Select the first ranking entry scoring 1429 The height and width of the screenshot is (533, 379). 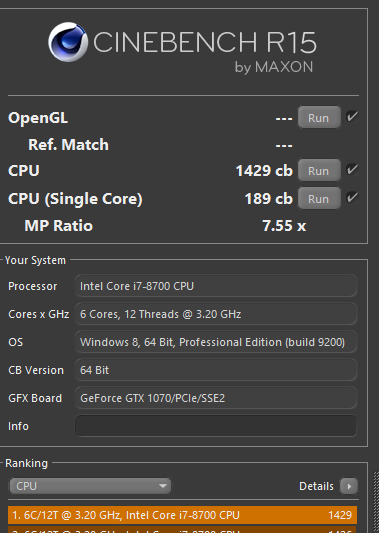183,515
